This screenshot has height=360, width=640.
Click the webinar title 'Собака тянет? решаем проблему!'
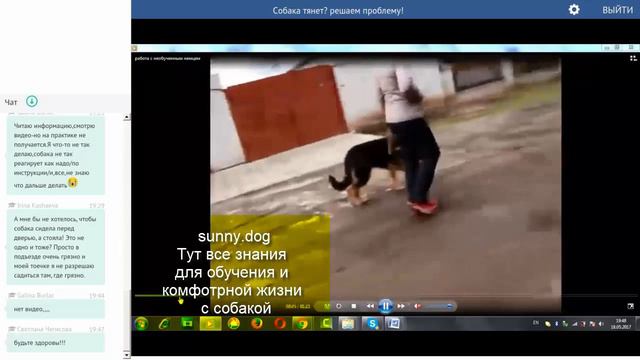click(338, 11)
